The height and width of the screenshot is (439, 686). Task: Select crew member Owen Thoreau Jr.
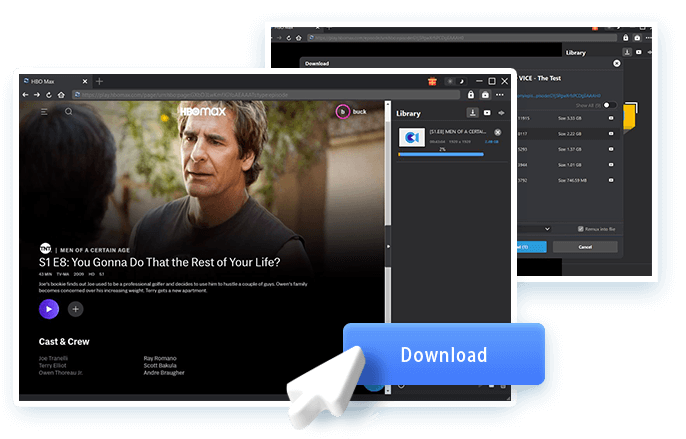(x=61, y=373)
